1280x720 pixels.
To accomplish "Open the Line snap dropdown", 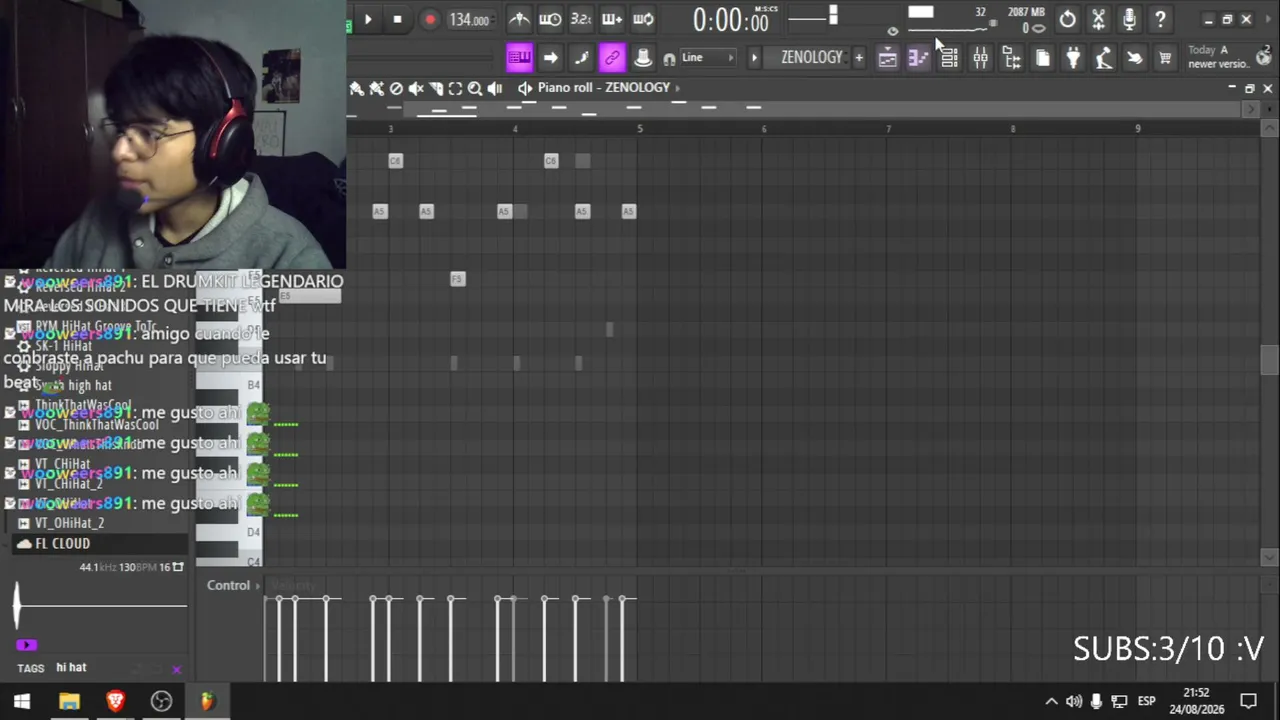I will [x=708, y=58].
